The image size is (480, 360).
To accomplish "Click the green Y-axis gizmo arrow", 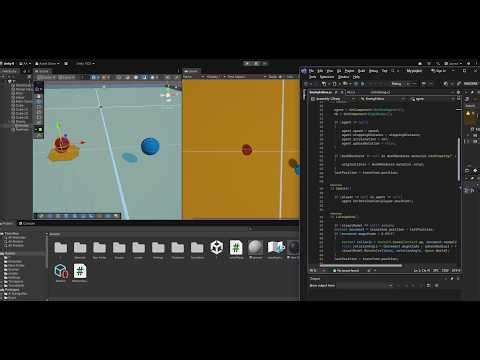I will [x=59, y=126].
